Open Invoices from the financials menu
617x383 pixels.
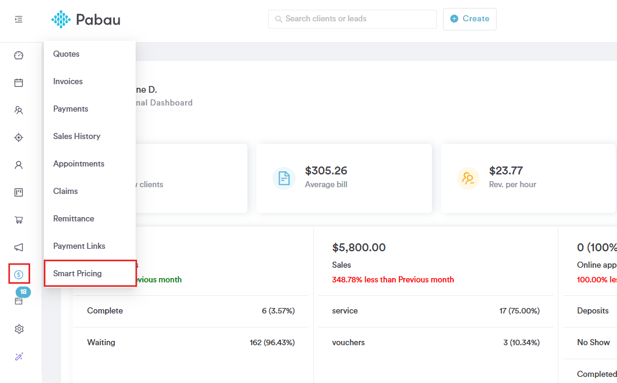(x=68, y=81)
